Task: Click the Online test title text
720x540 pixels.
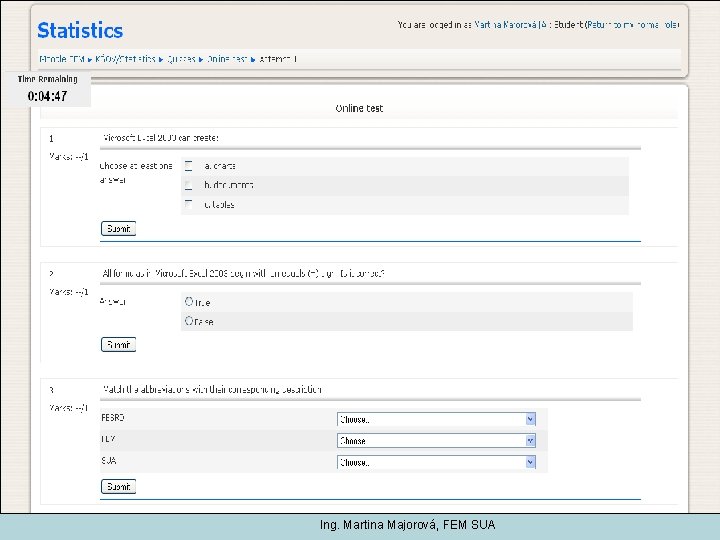Action: pos(359,108)
